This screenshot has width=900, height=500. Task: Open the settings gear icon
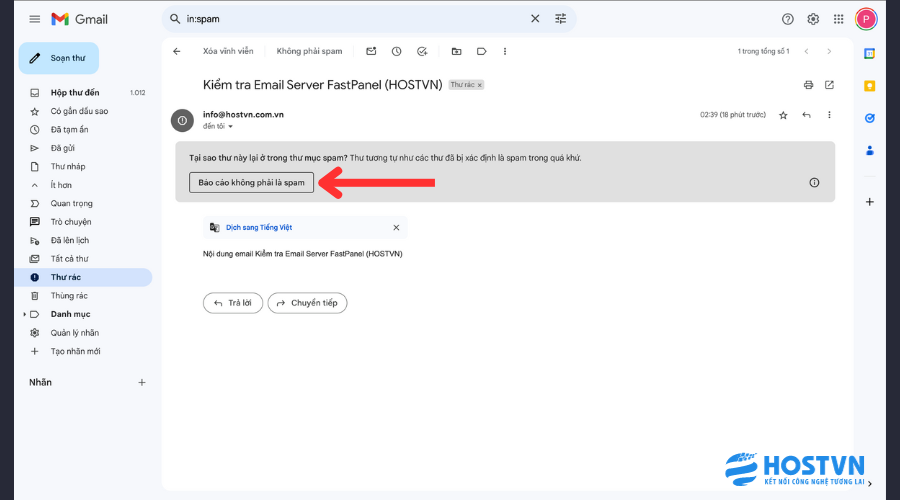813,19
